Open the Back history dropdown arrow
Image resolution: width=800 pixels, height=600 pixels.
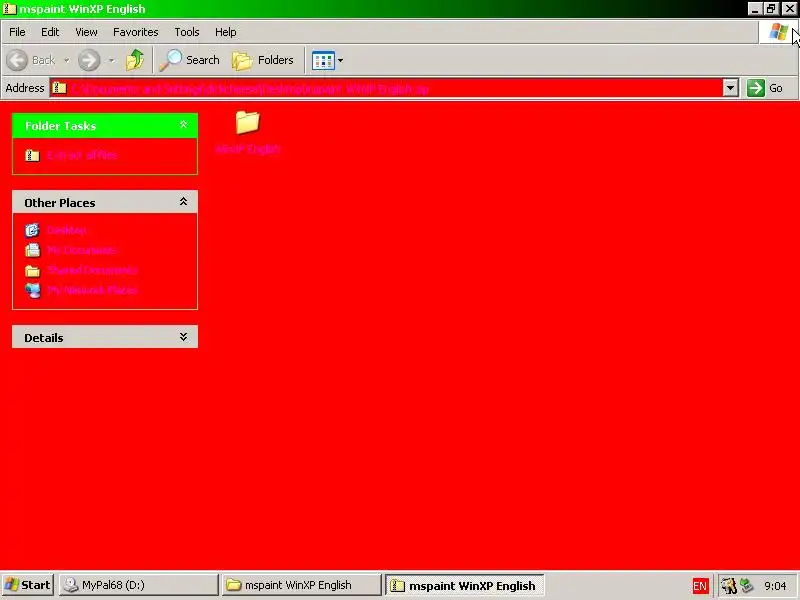pyautogui.click(x=66, y=60)
